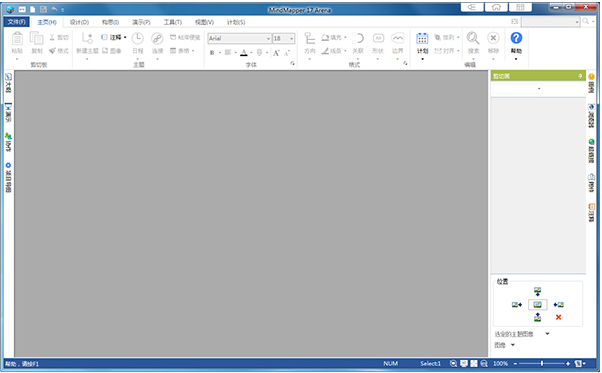The image size is (602, 373).
Task: Open the Presentation (演示) left sidebar tab
Action: (8, 112)
